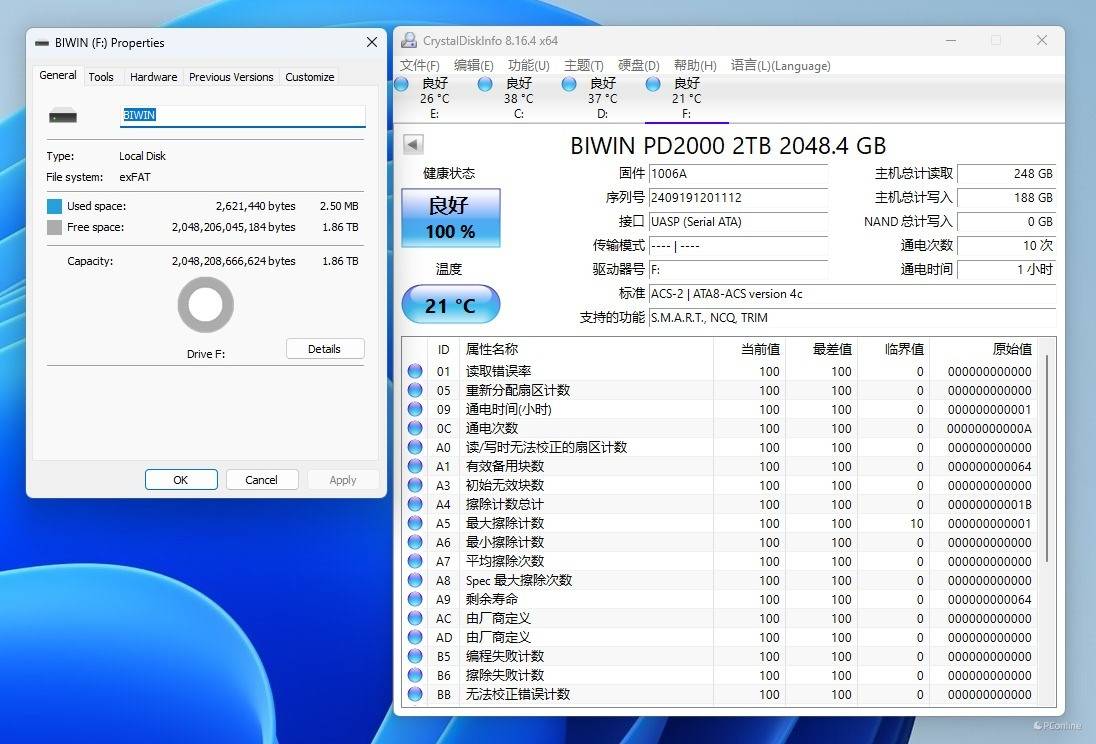Click the 良好 100% health status button
The image size is (1096, 744).
tap(451, 217)
